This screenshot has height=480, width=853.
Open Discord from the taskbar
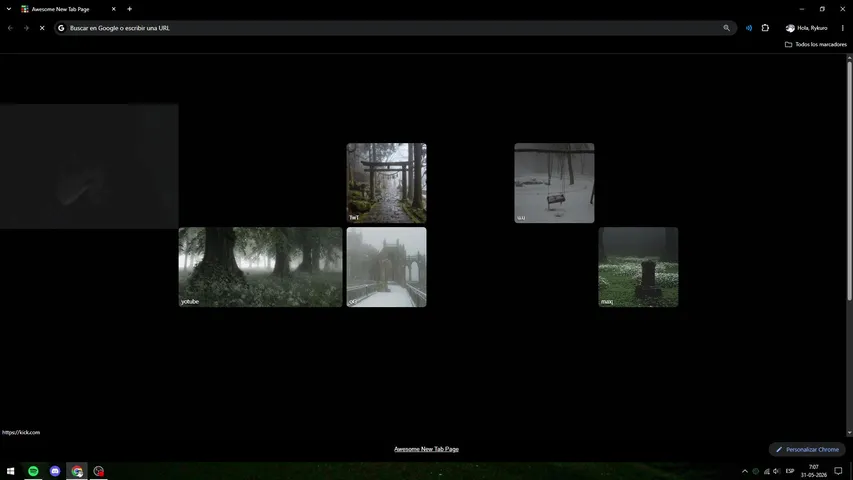[55, 471]
